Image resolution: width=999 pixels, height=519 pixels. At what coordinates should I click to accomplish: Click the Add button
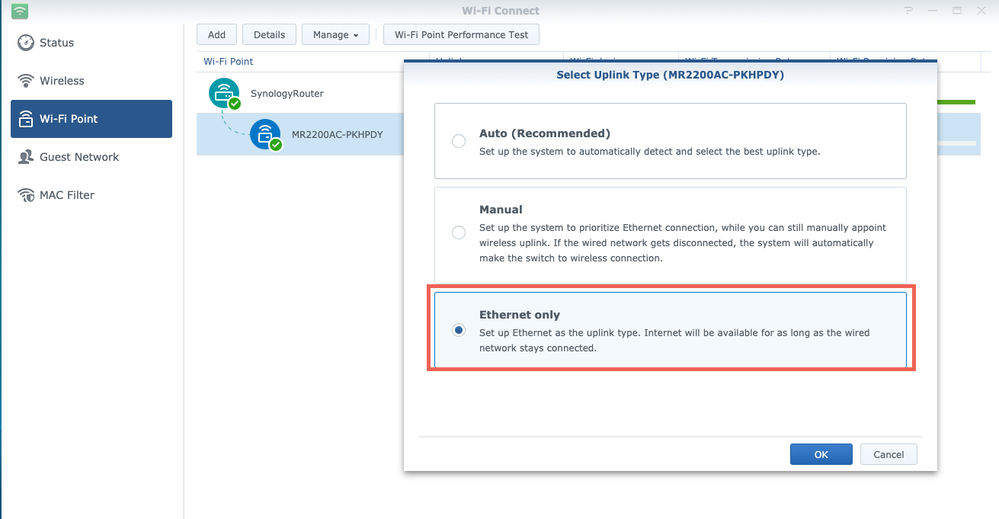coord(217,34)
